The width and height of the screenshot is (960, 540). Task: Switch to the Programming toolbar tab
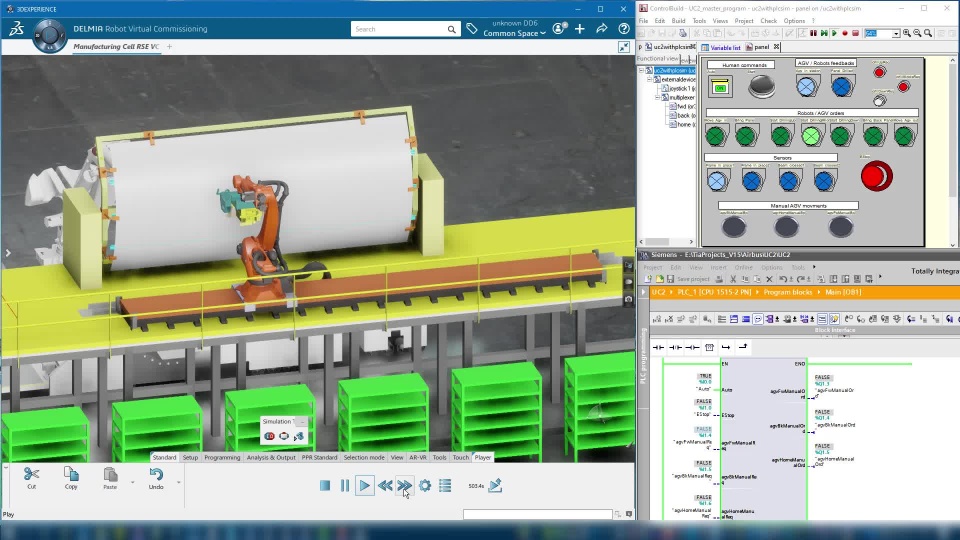tap(222, 457)
